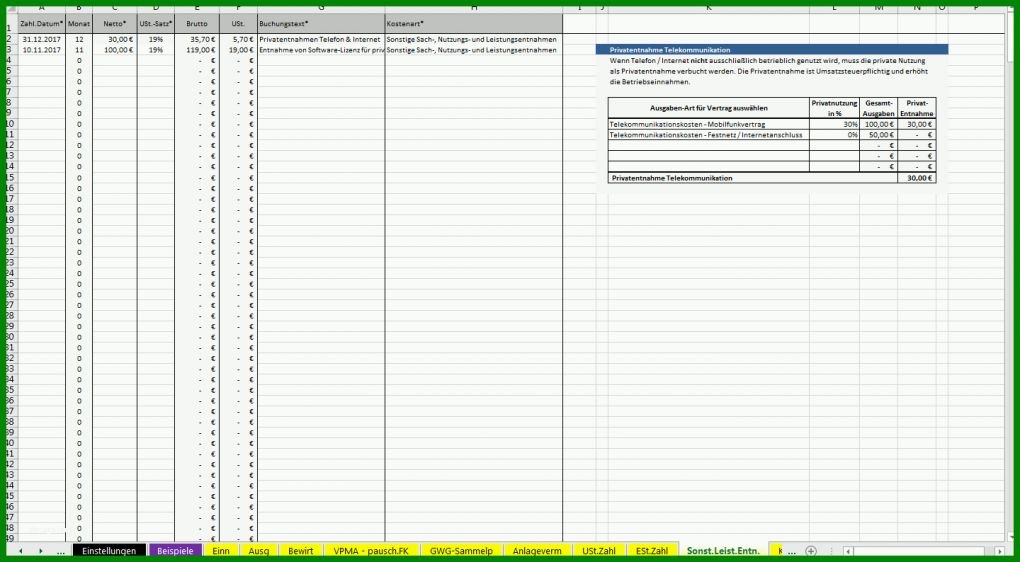Open the GWG-Sammelp sheet tab
Viewport: 1020px width, 562px height.
[461, 551]
